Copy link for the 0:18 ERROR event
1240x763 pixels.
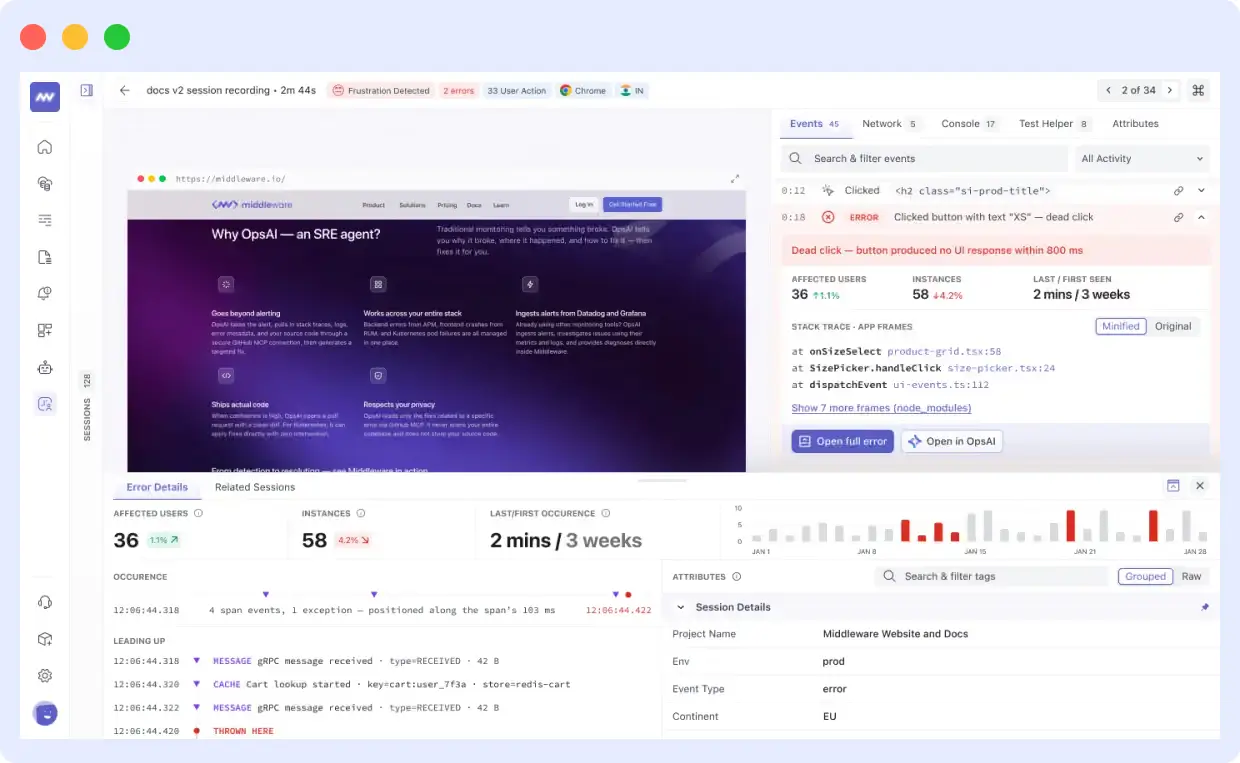(1179, 217)
